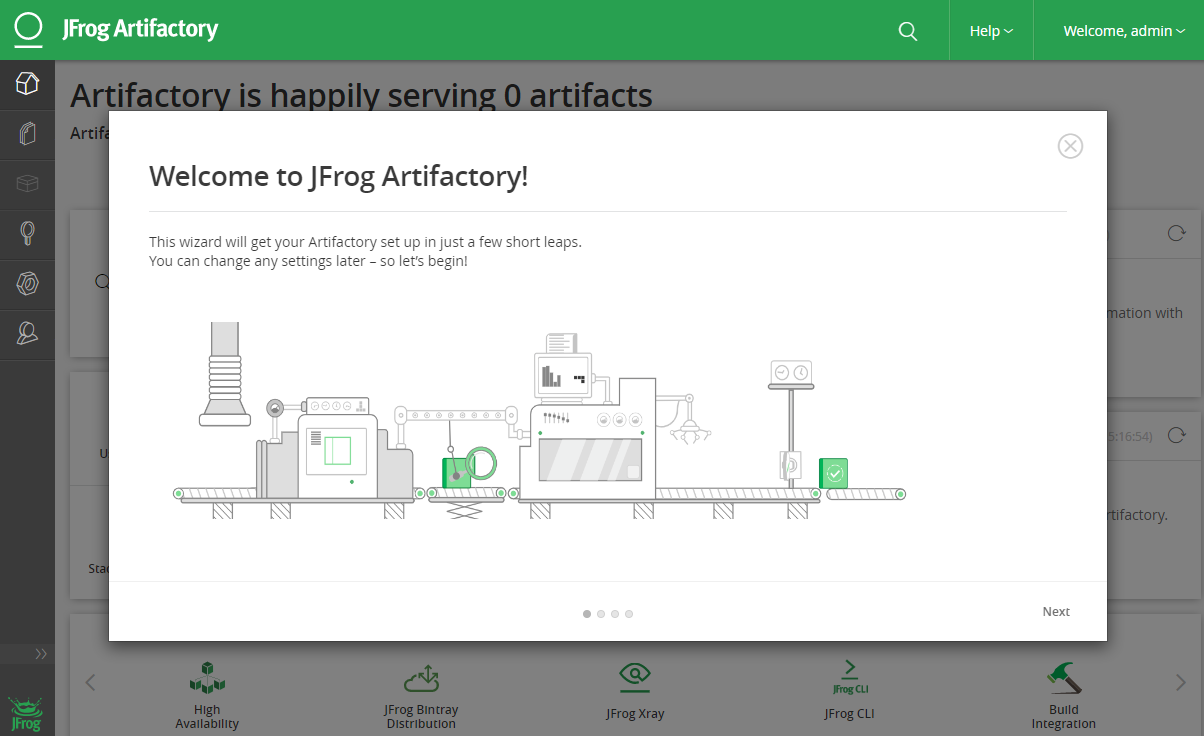Image resolution: width=1204 pixels, height=736 pixels.
Task: Close the welcome wizard with the X icon
Action: [x=1070, y=146]
